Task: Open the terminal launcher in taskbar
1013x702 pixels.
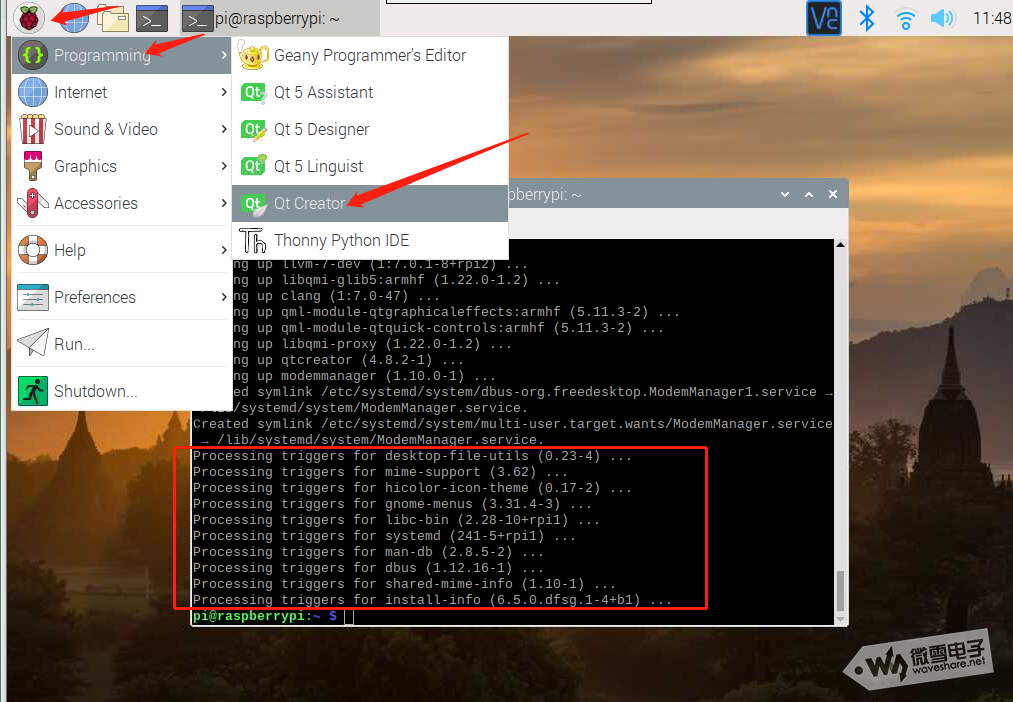Action: point(152,18)
